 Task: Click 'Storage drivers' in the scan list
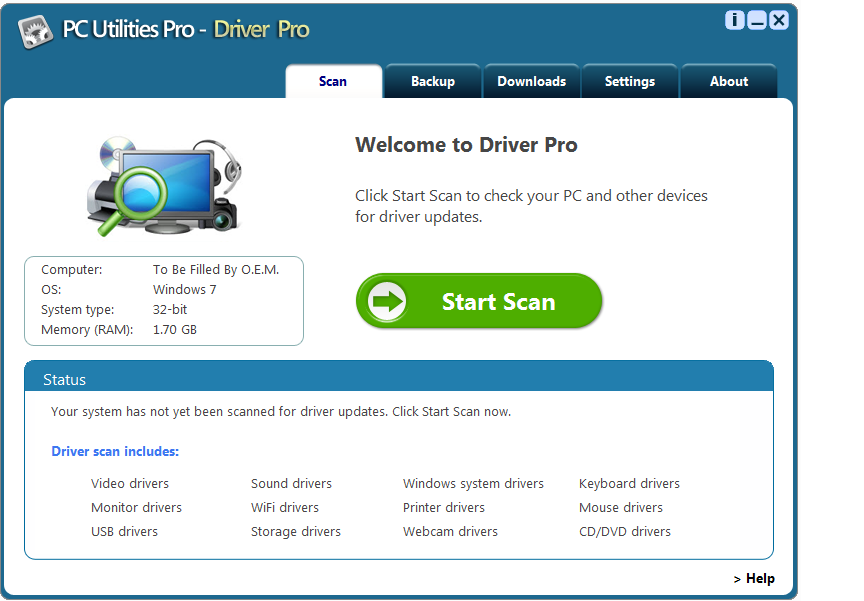[296, 532]
